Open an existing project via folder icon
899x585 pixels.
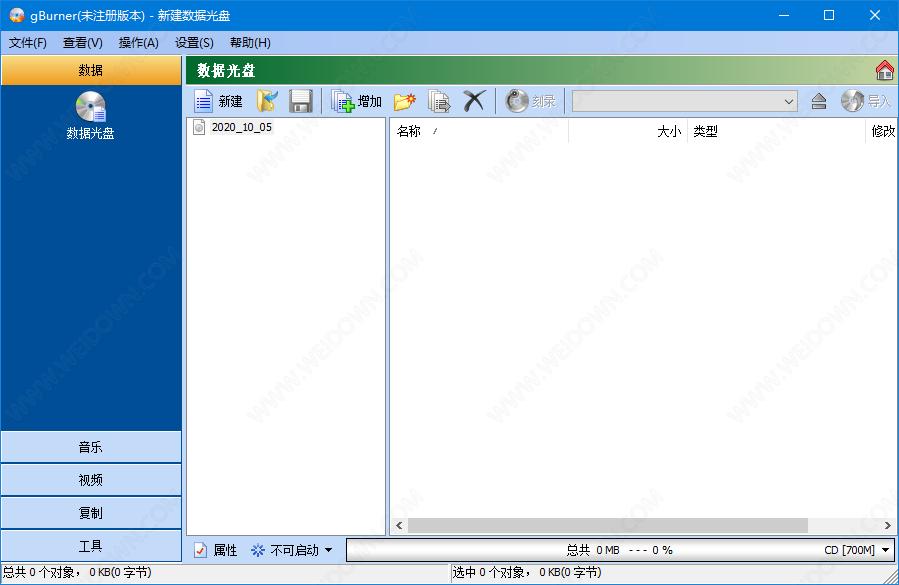[267, 102]
